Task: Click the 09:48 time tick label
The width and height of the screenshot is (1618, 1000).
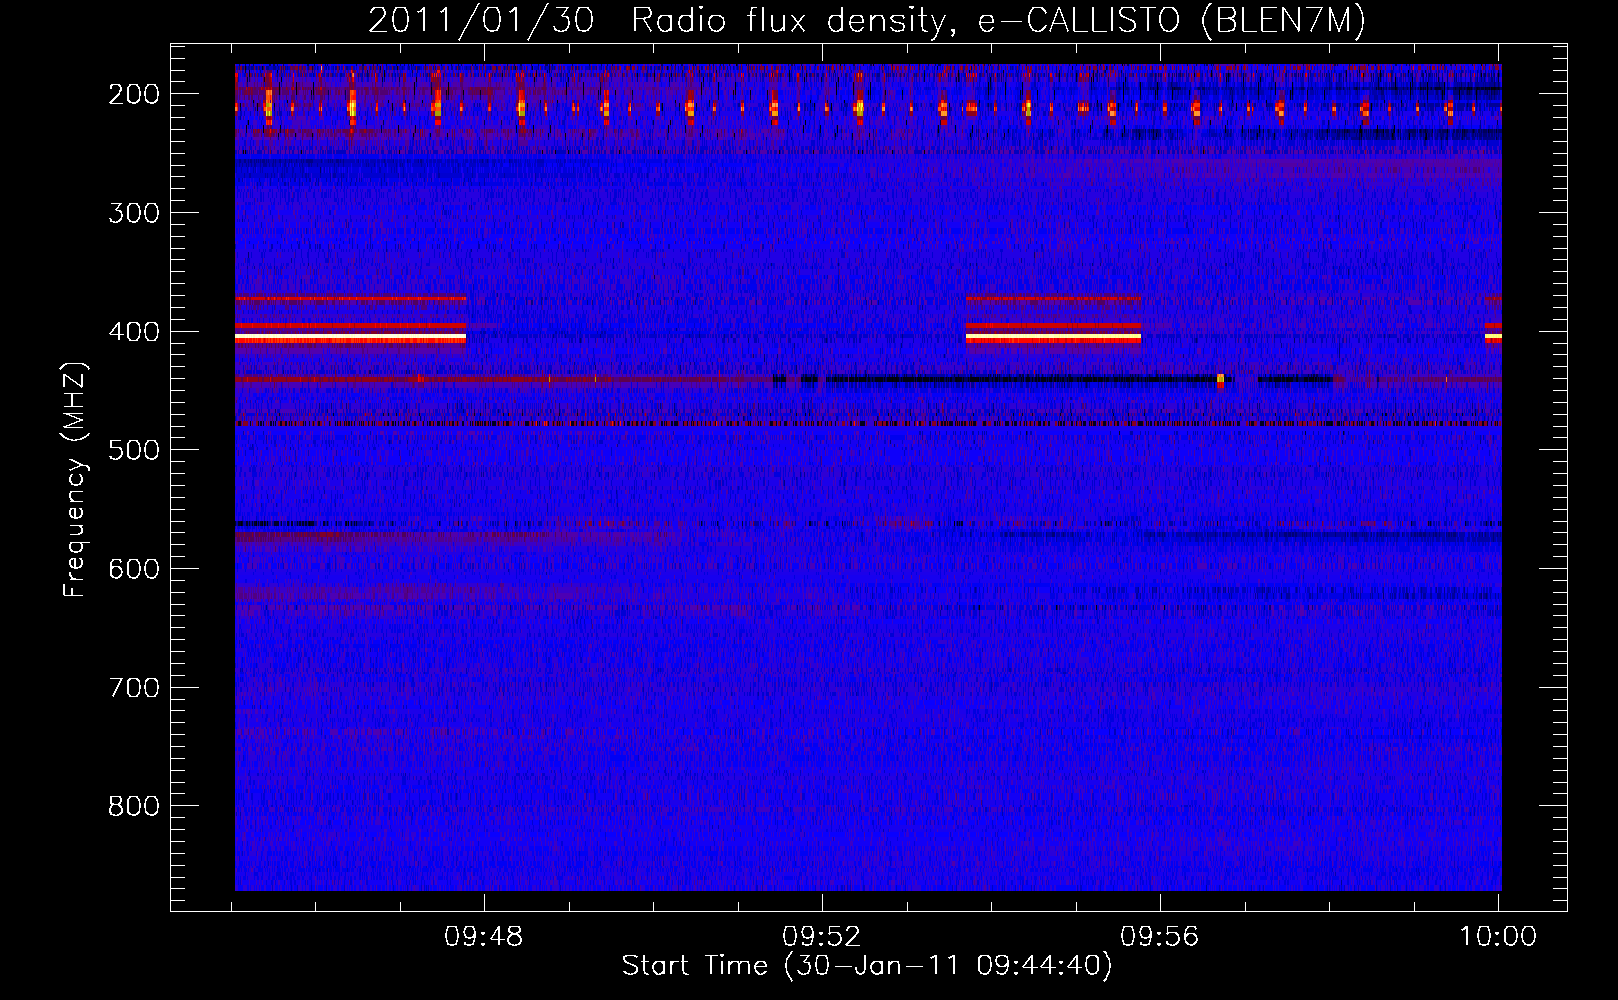Action: 484,936
